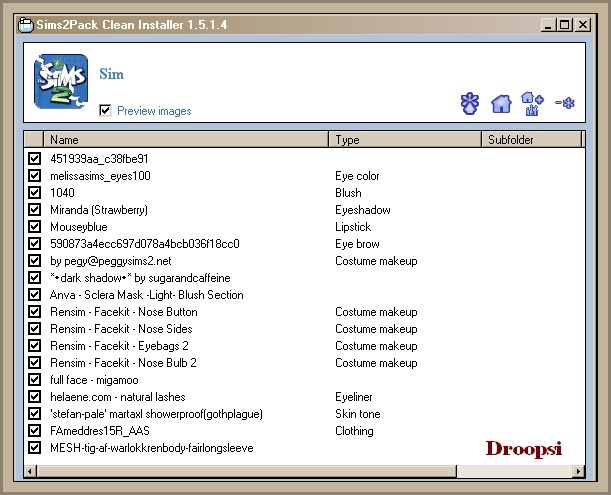Viewport: 611px width, 495px height.
Task: Click the horizontal scrollbar left arrow
Action: click(30, 471)
